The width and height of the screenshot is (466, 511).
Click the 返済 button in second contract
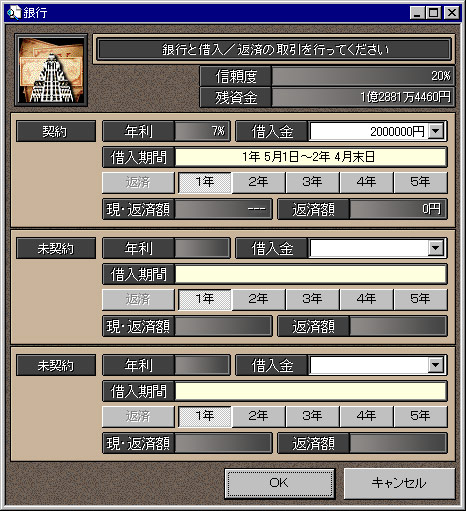pos(138,299)
